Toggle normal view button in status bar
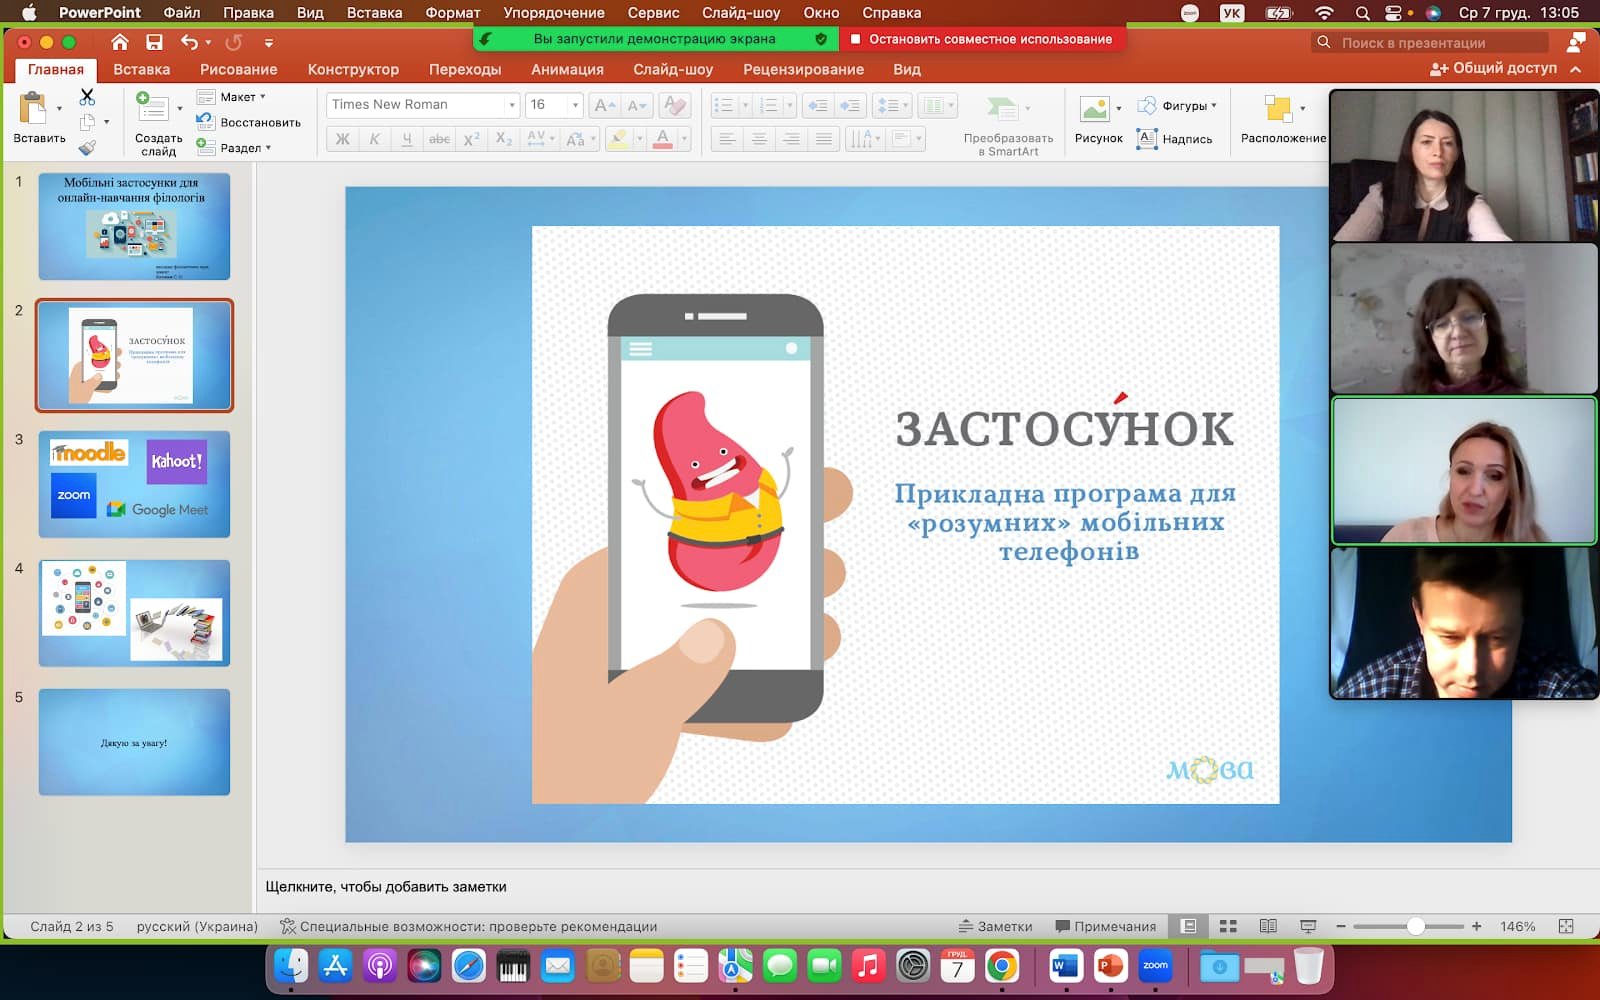The height and width of the screenshot is (1000, 1600). [1189, 926]
